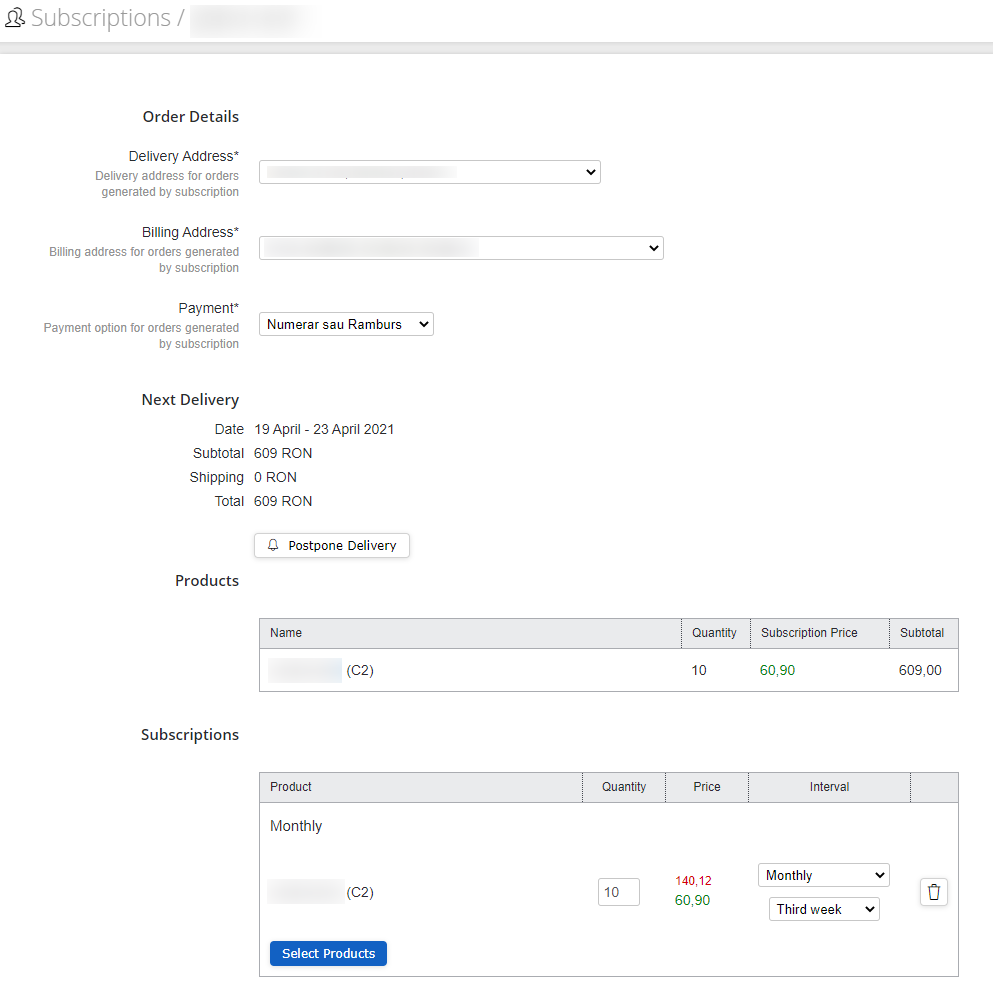This screenshot has height=999, width=993.
Task: Click the Subtotal column header
Action: (x=921, y=633)
